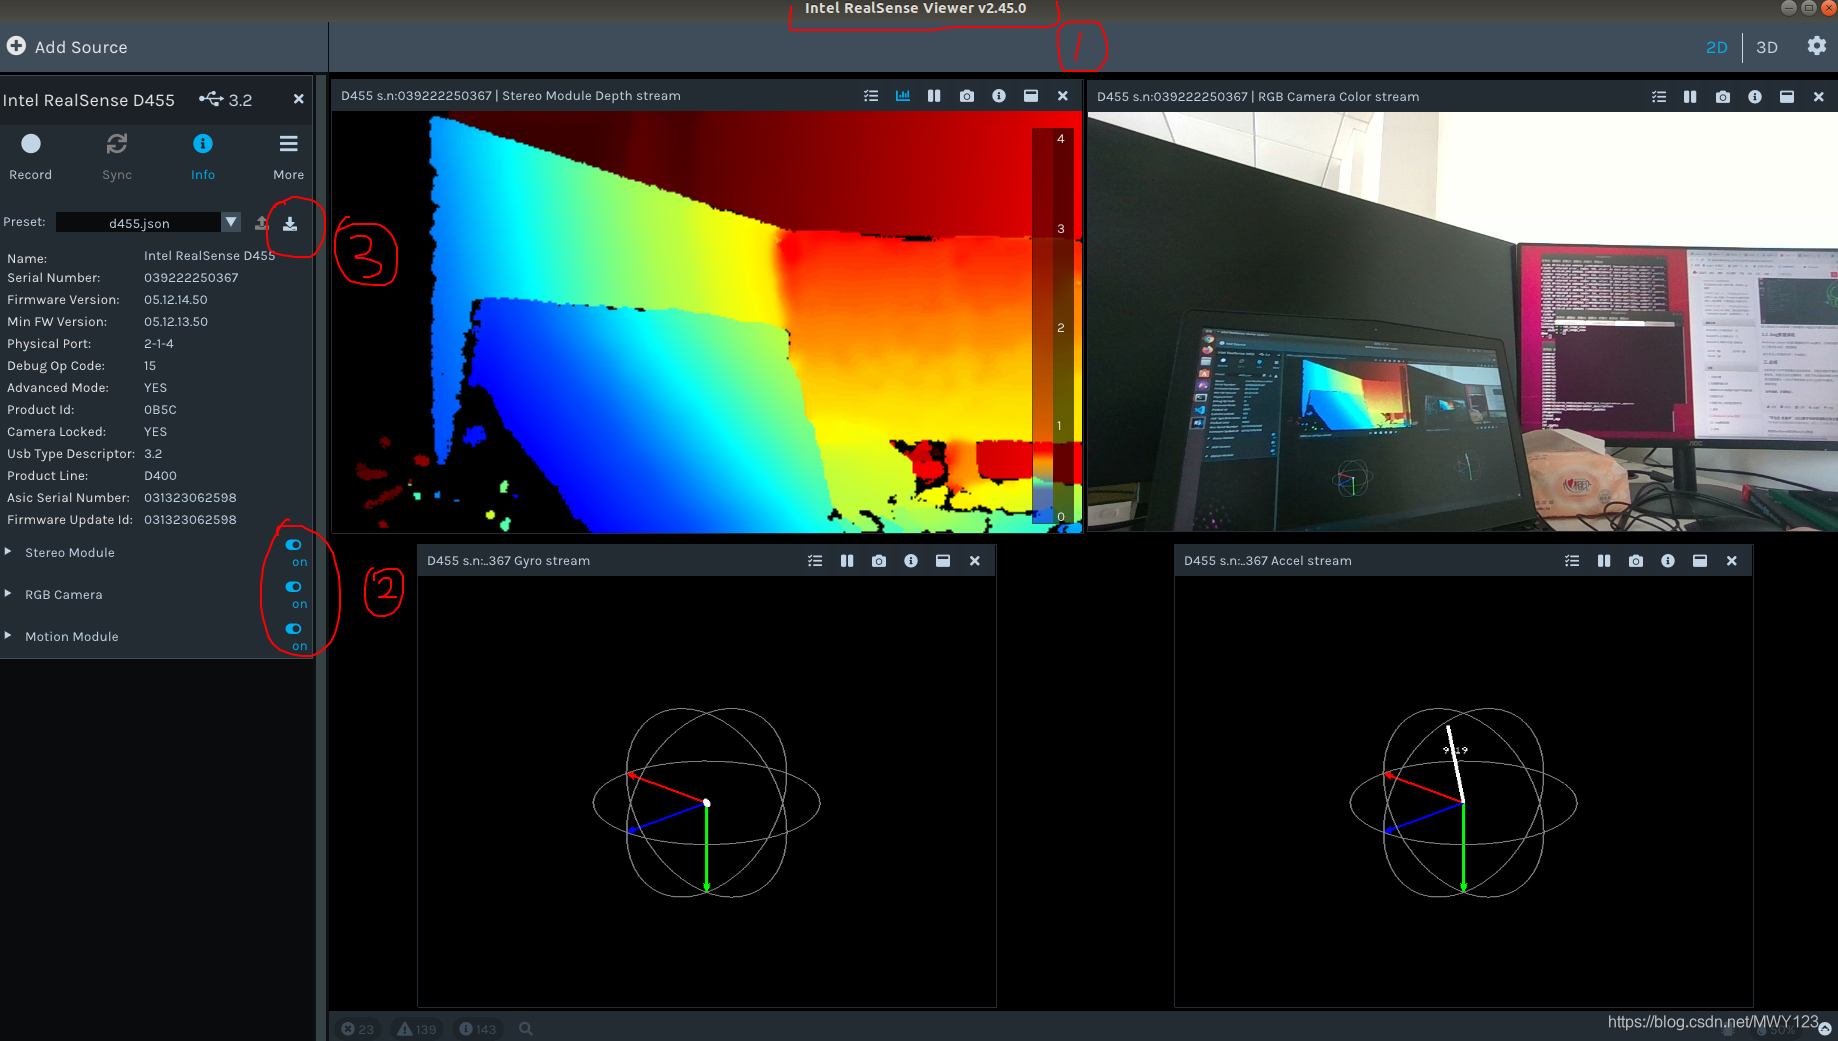The width and height of the screenshot is (1838, 1041).
Task: Pause the Gyro stream
Action: tap(847, 561)
